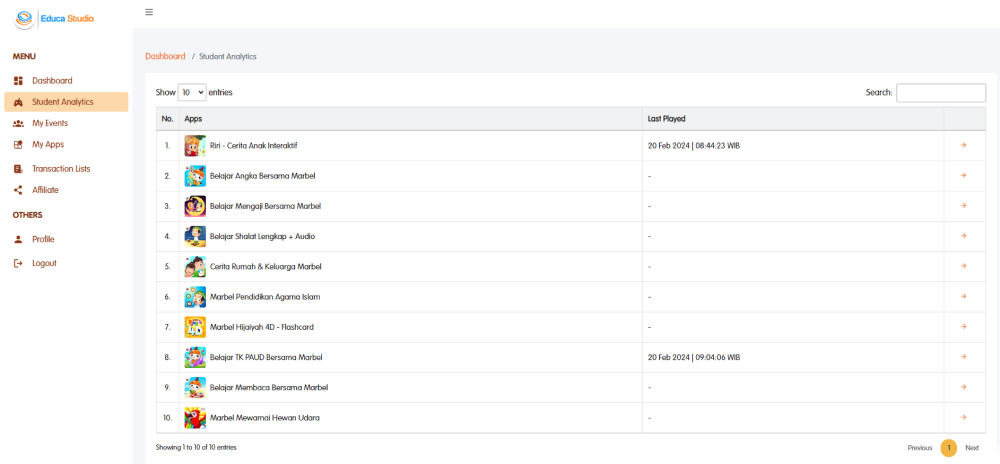Click the text 'Cerita Rumah & Keluarga Marbel'
1000x464 pixels.
(x=265, y=266)
